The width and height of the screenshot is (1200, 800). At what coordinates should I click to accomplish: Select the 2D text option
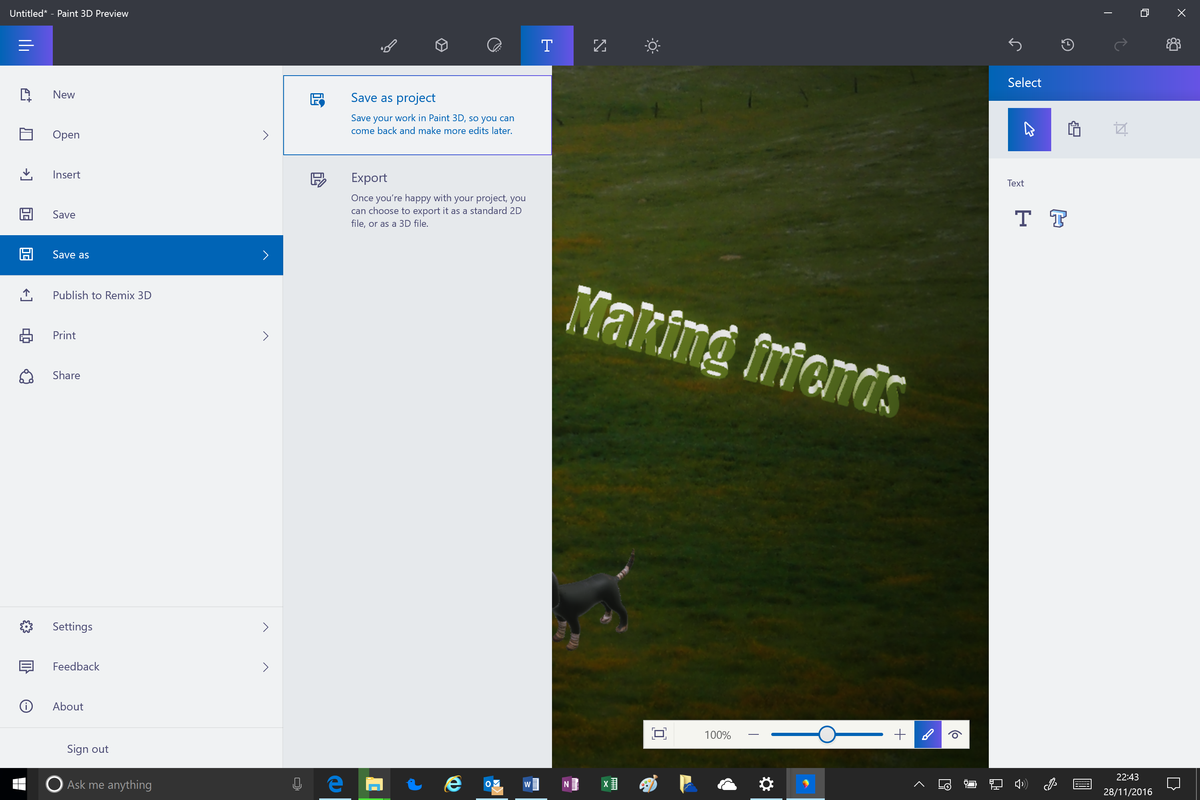pos(1022,218)
